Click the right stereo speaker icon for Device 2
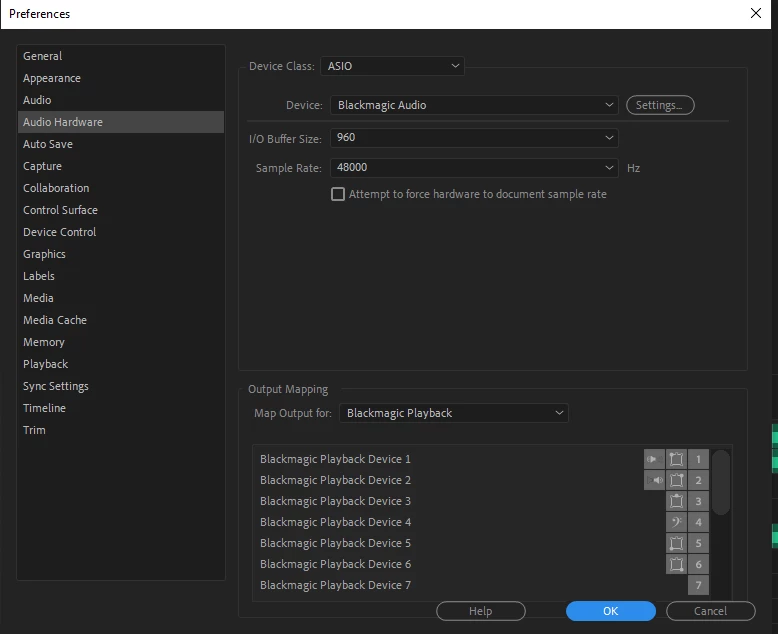This screenshot has height=634, width=778. click(654, 480)
